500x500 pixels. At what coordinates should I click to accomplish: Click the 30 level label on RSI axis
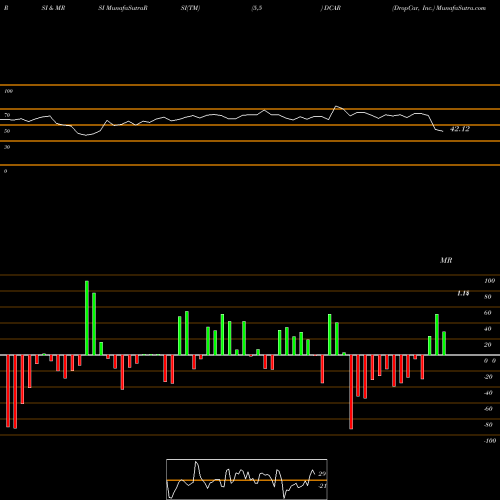7,147
